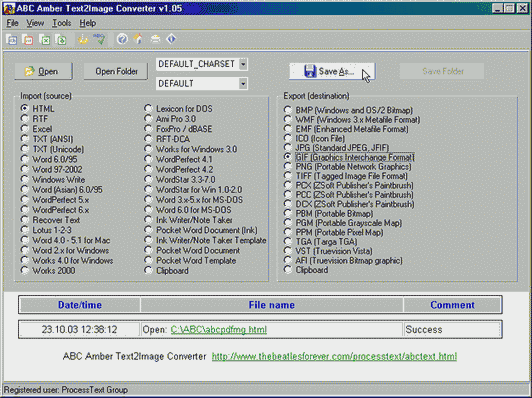Select Clipboard as import source

[x=166, y=270]
